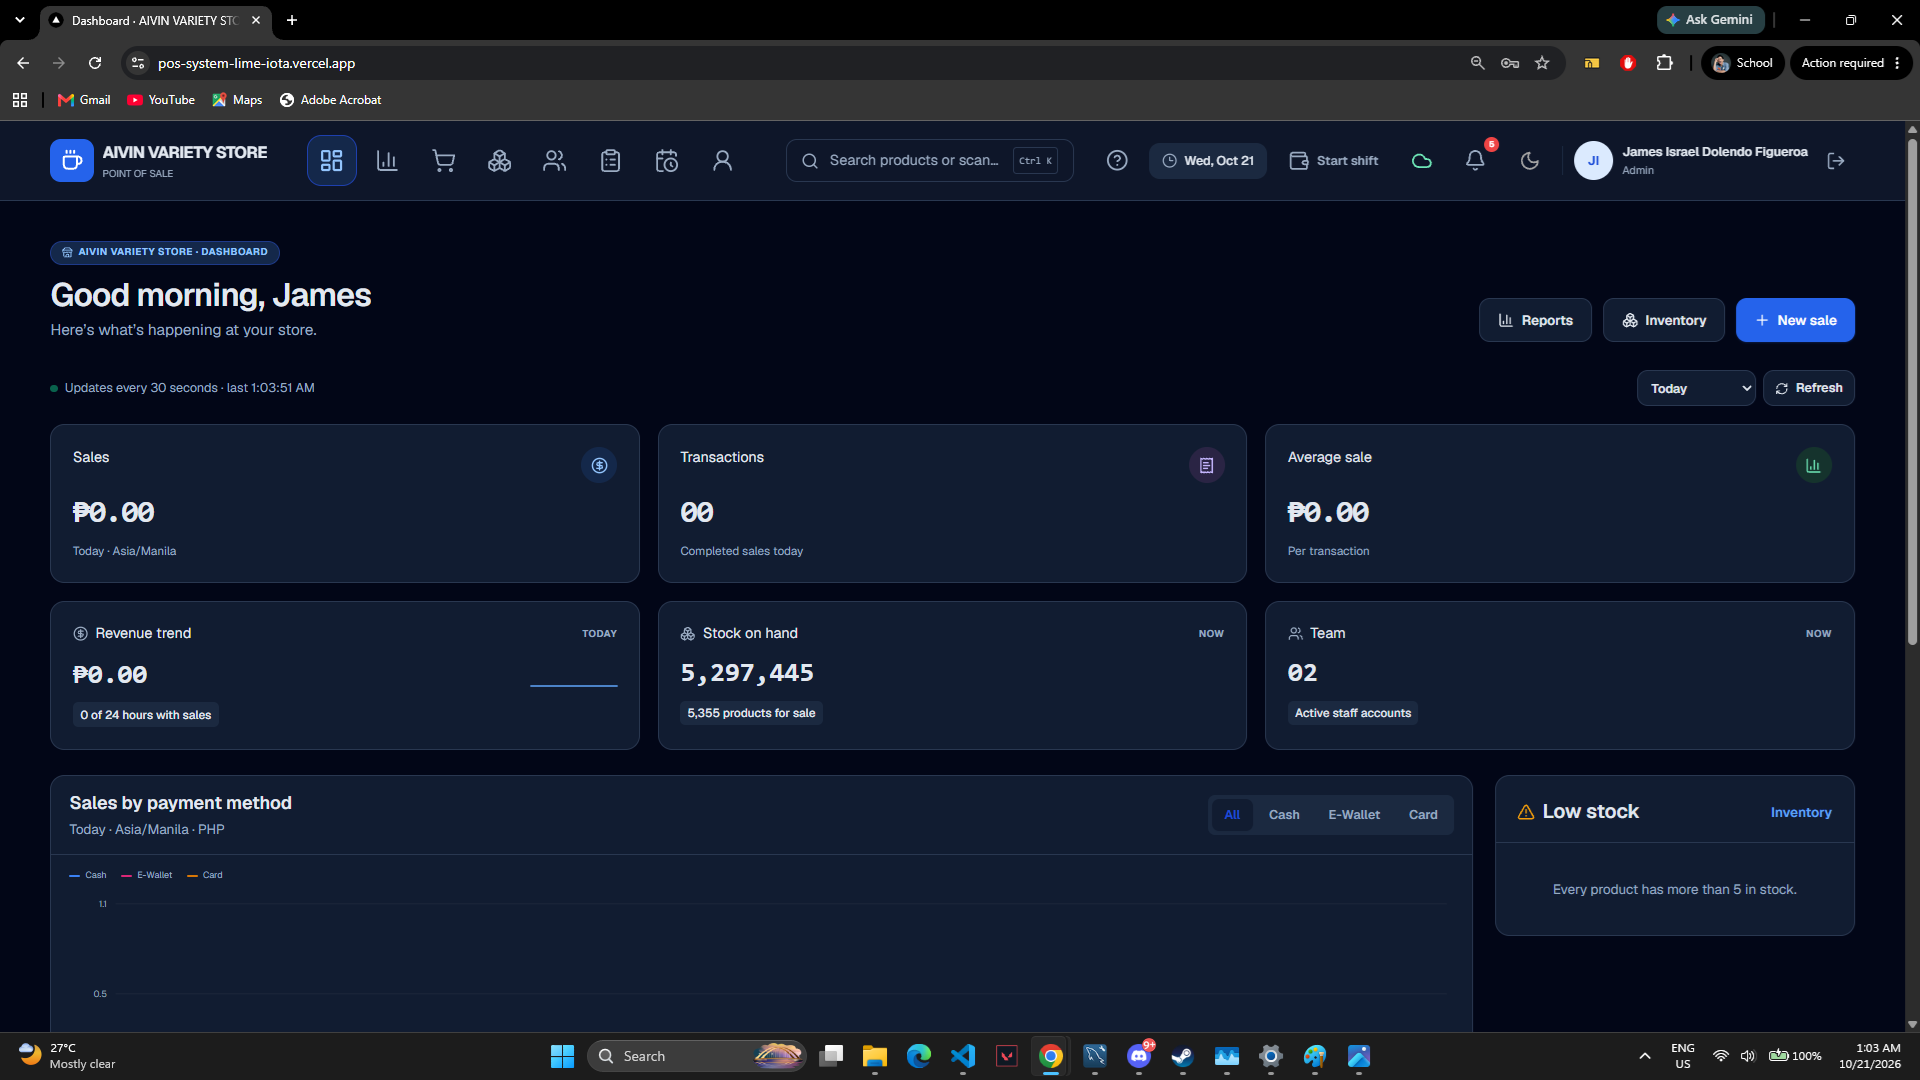Open the clipboard list nav icon
Viewport: 1920px width, 1080px height.
[611, 160]
